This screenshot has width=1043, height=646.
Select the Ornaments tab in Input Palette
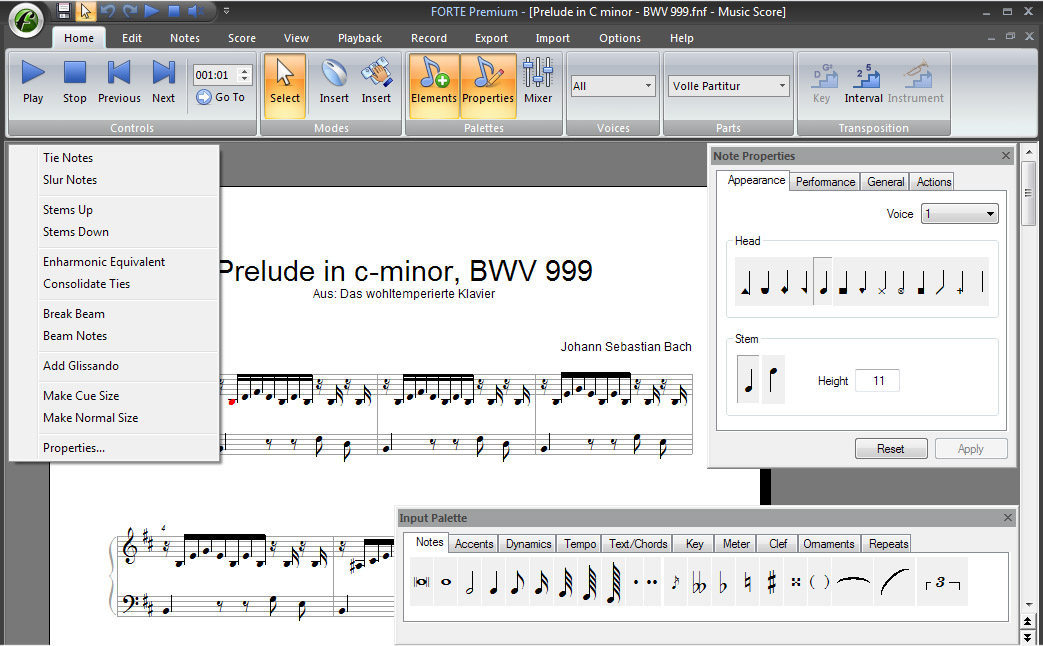(x=828, y=544)
